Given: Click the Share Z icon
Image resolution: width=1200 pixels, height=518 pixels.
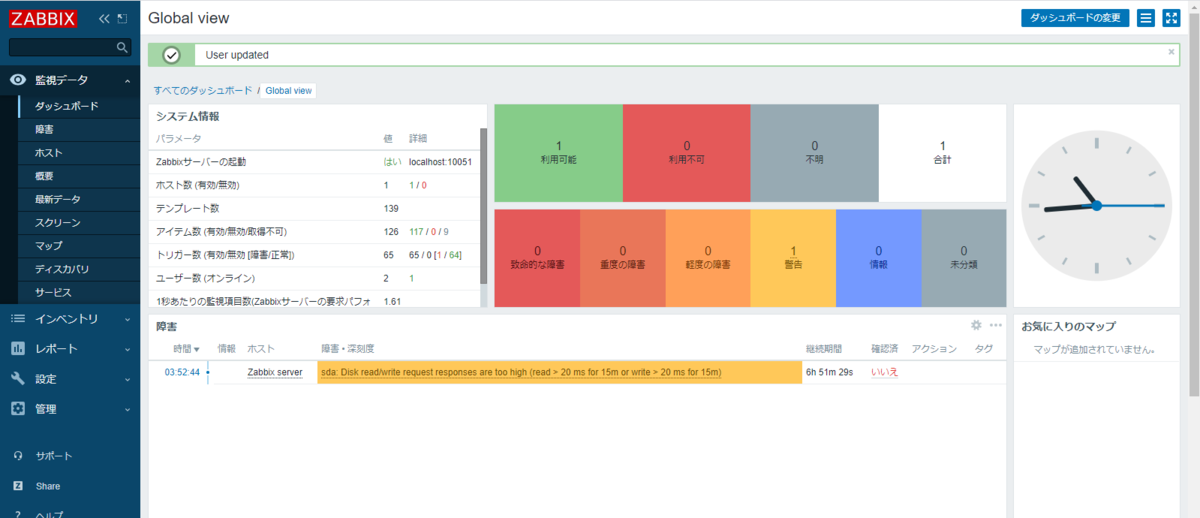Looking at the screenshot, I should click(x=18, y=486).
